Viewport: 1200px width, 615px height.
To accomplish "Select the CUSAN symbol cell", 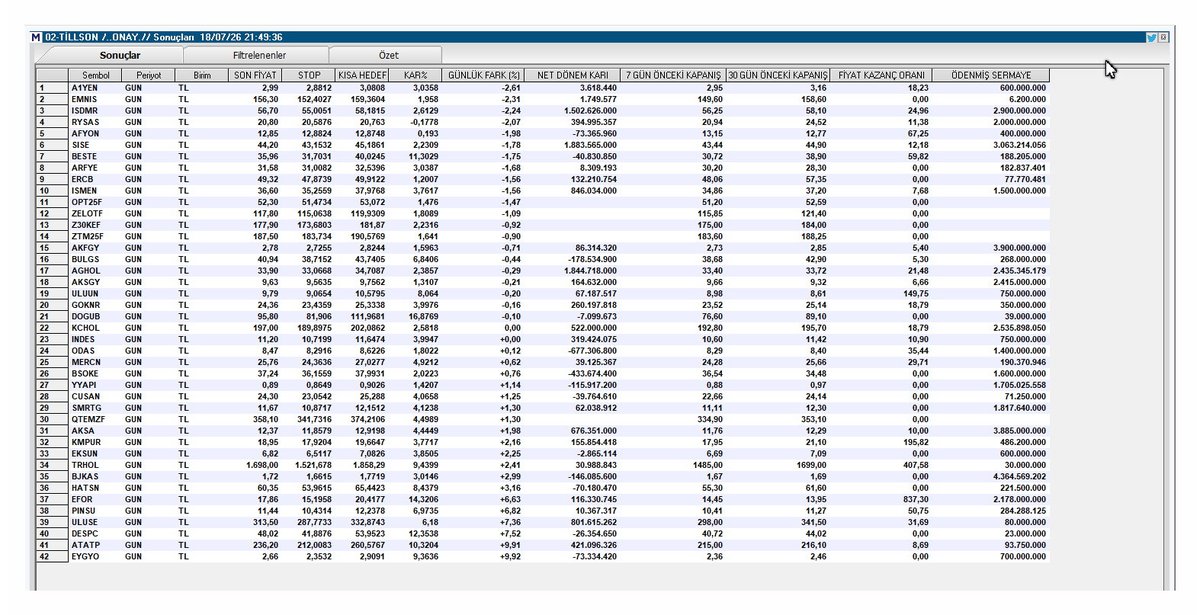I will (95, 395).
